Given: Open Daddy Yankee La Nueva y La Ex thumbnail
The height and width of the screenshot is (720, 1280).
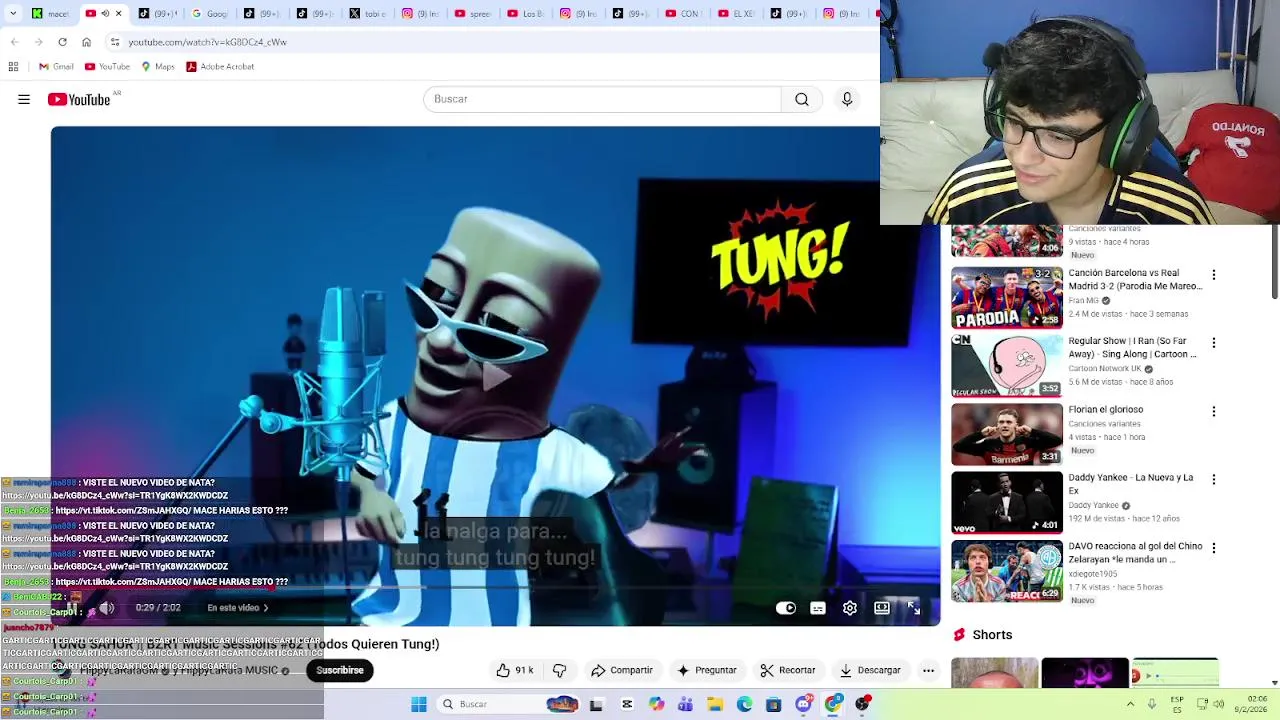Looking at the screenshot, I should pyautogui.click(x=1007, y=502).
